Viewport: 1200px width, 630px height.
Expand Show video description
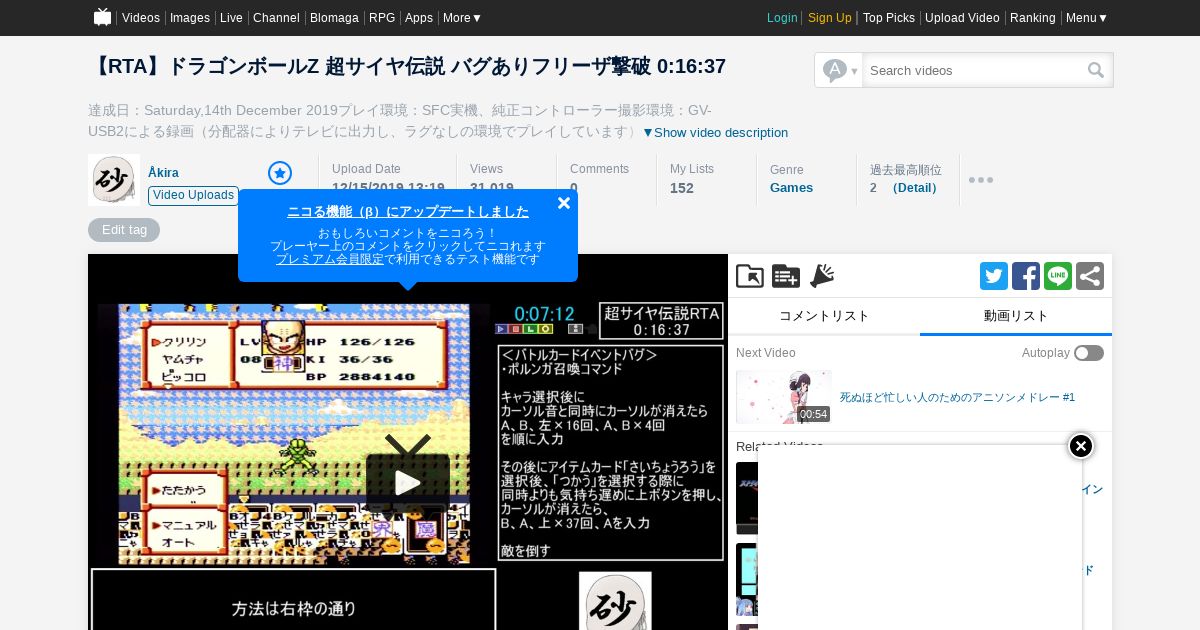[715, 133]
